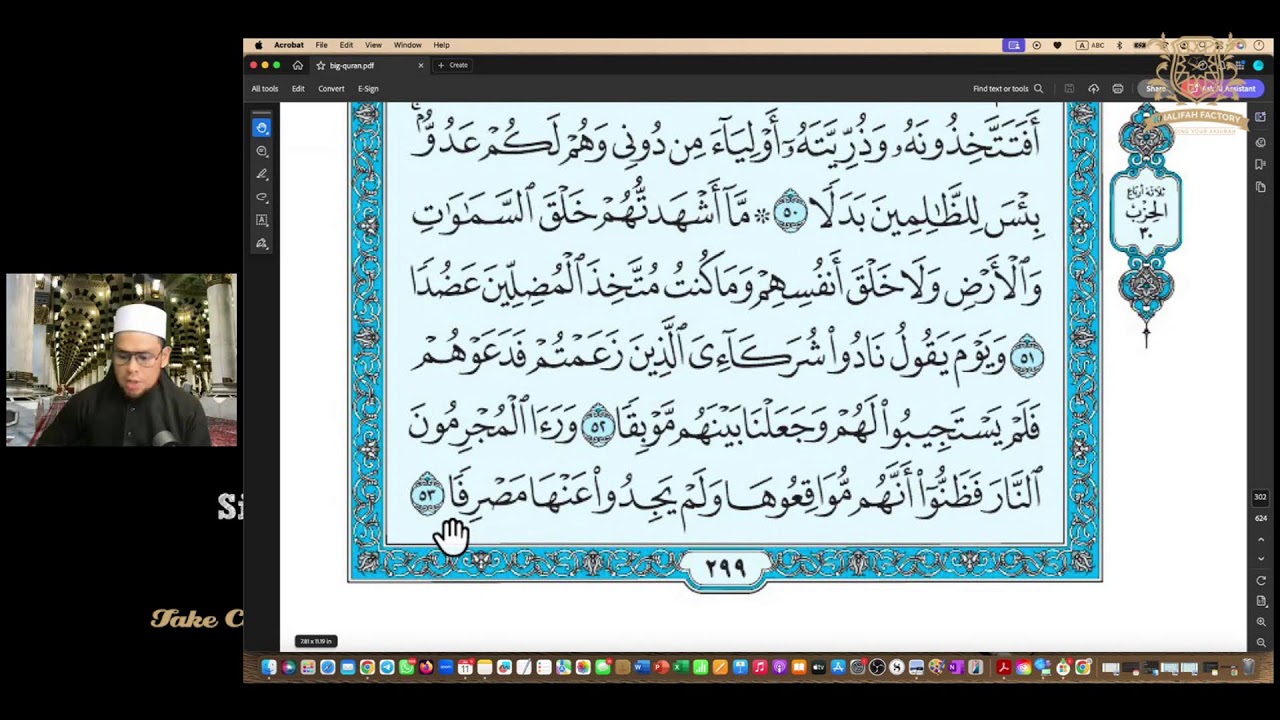Open the Ask AI Assistant button
Image resolution: width=1280 pixels, height=720 pixels.
1223,89
